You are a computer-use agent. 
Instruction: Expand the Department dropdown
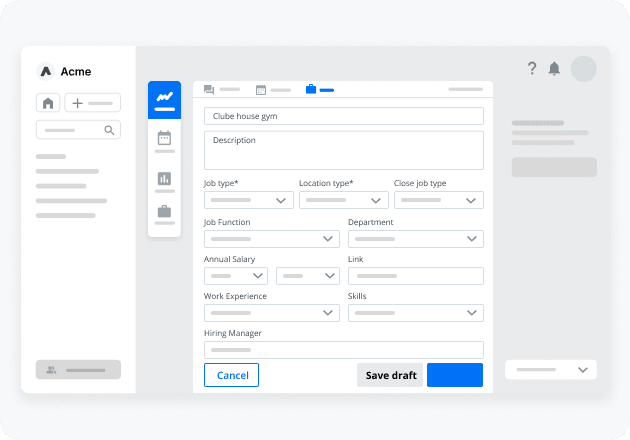pos(415,239)
